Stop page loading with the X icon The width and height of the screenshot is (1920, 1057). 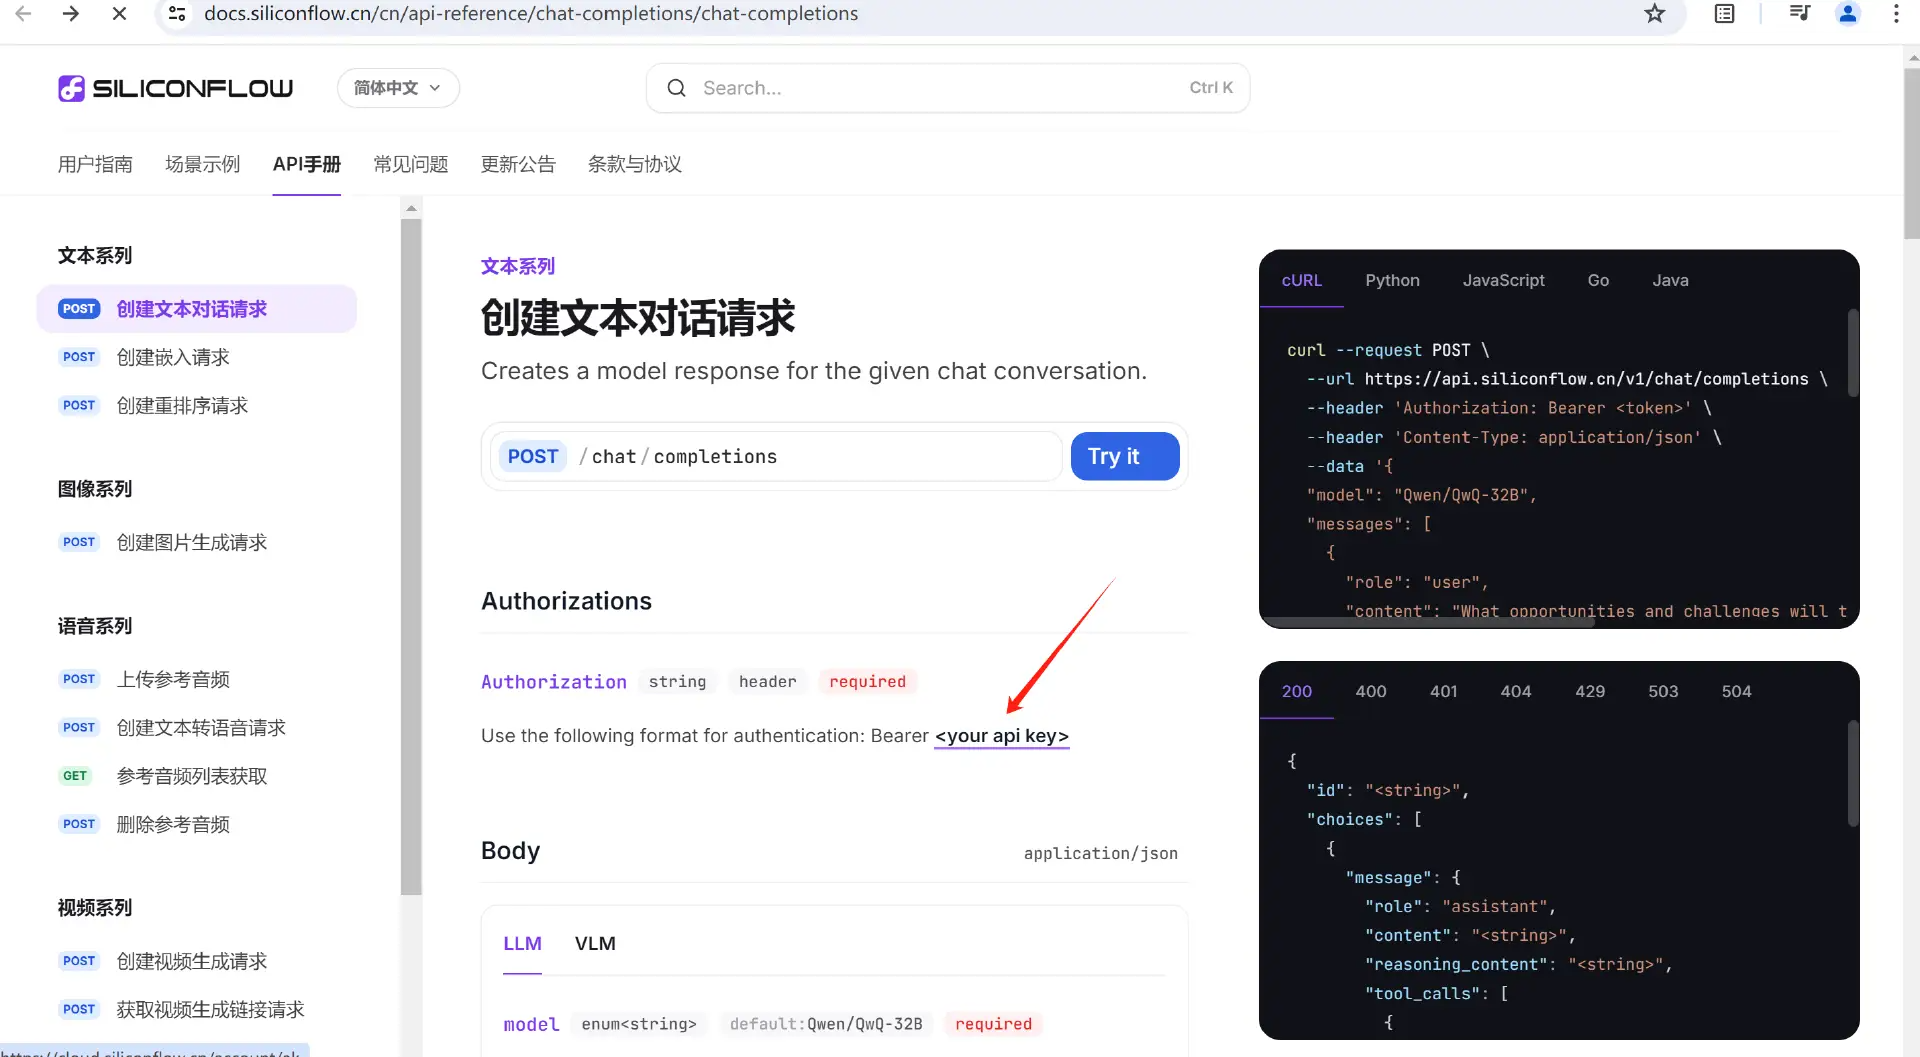tap(119, 14)
